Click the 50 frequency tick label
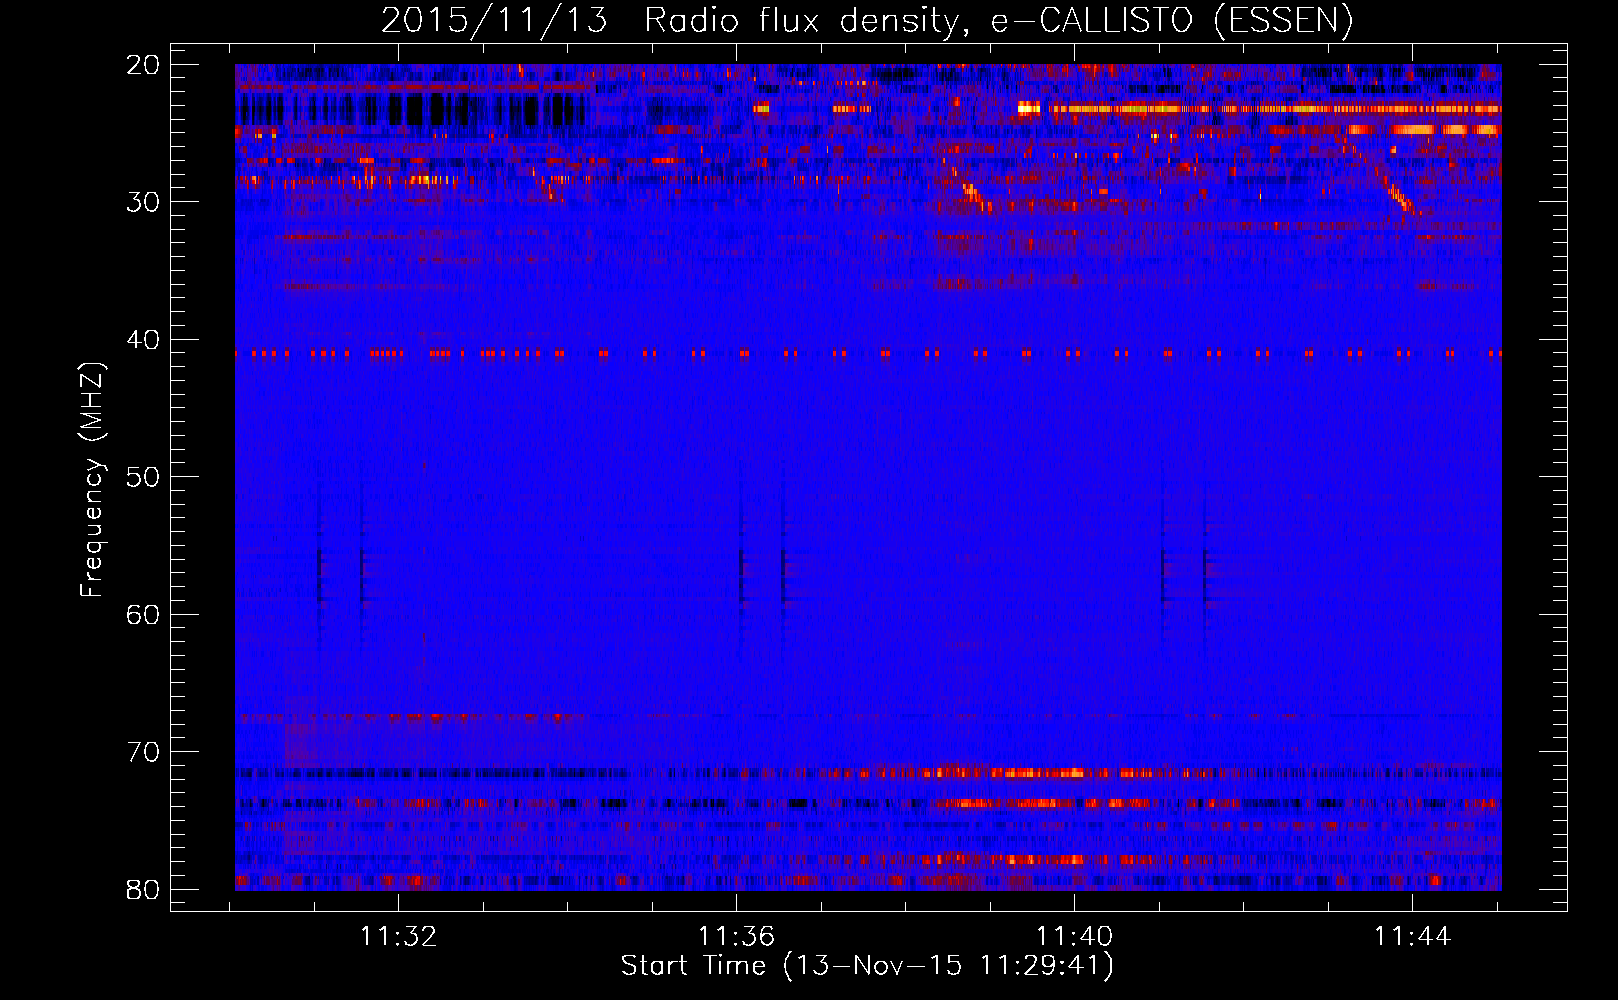This screenshot has width=1618, height=1000. pyautogui.click(x=144, y=477)
